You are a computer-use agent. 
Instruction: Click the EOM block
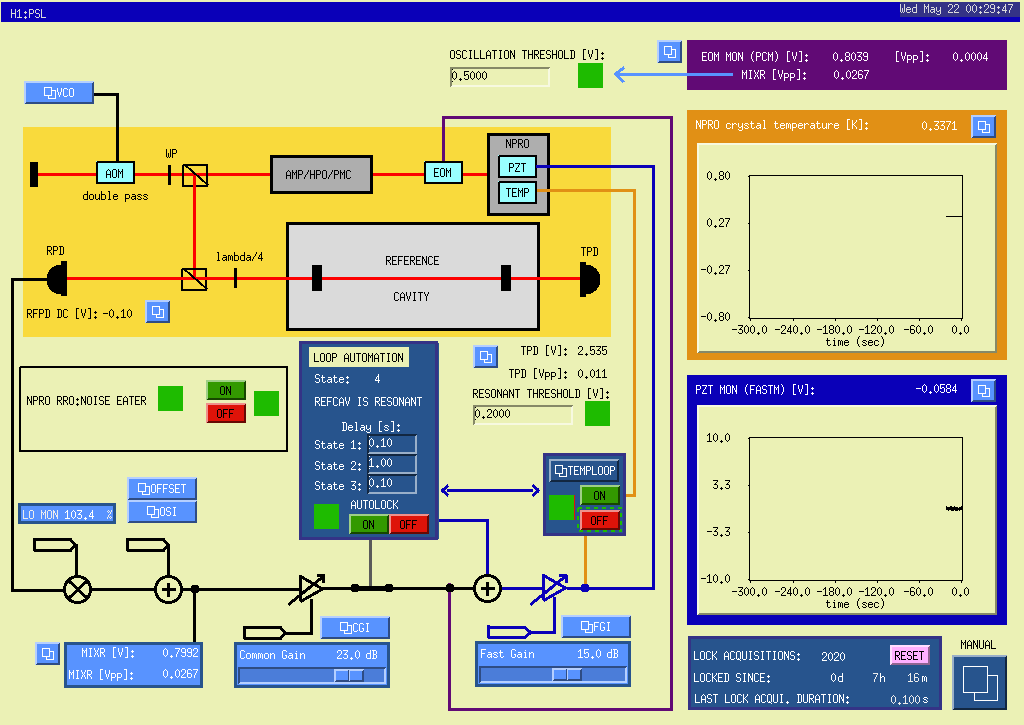[x=443, y=173]
